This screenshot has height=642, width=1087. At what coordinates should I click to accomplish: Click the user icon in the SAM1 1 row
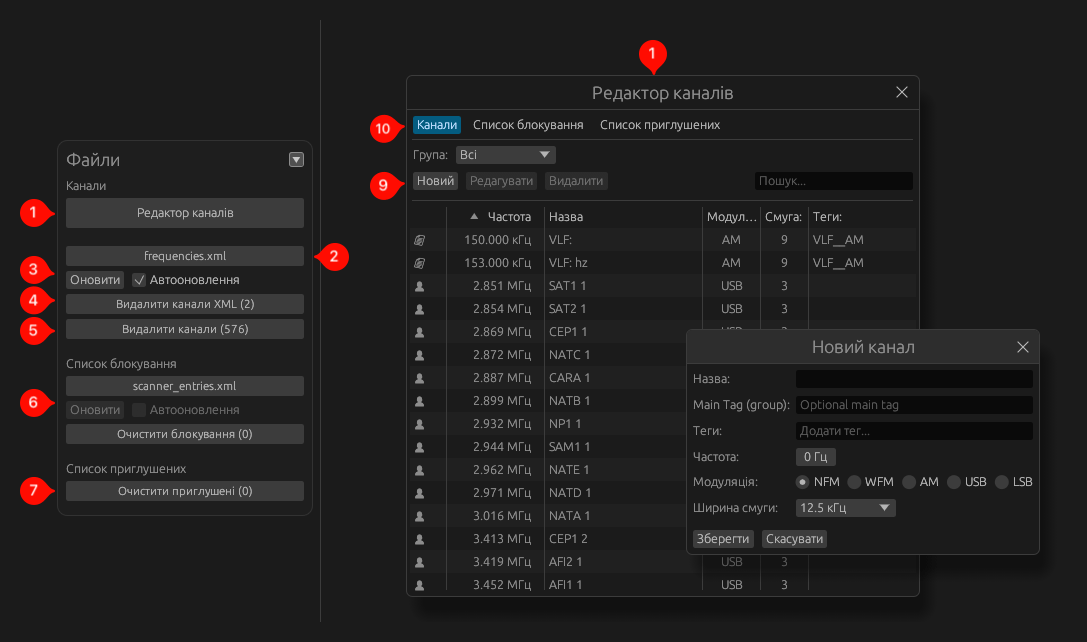[419, 447]
